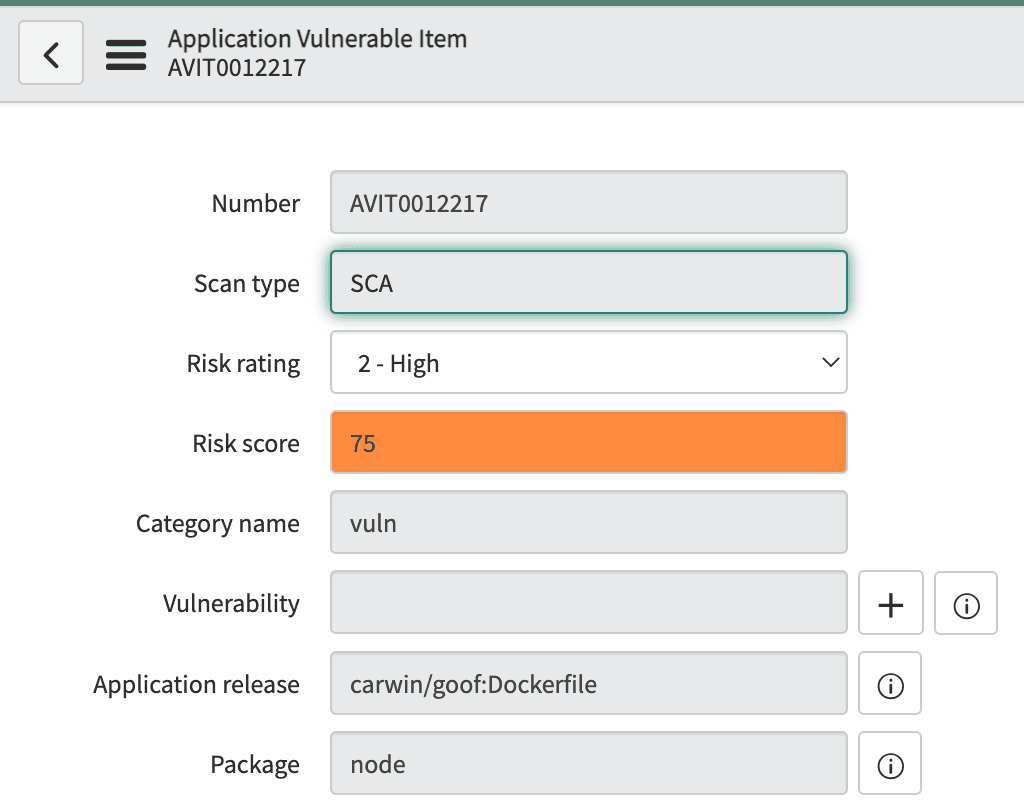Click the Application Vulnerable Item title
Screen dimensions: 1024x806
[x=316, y=38]
